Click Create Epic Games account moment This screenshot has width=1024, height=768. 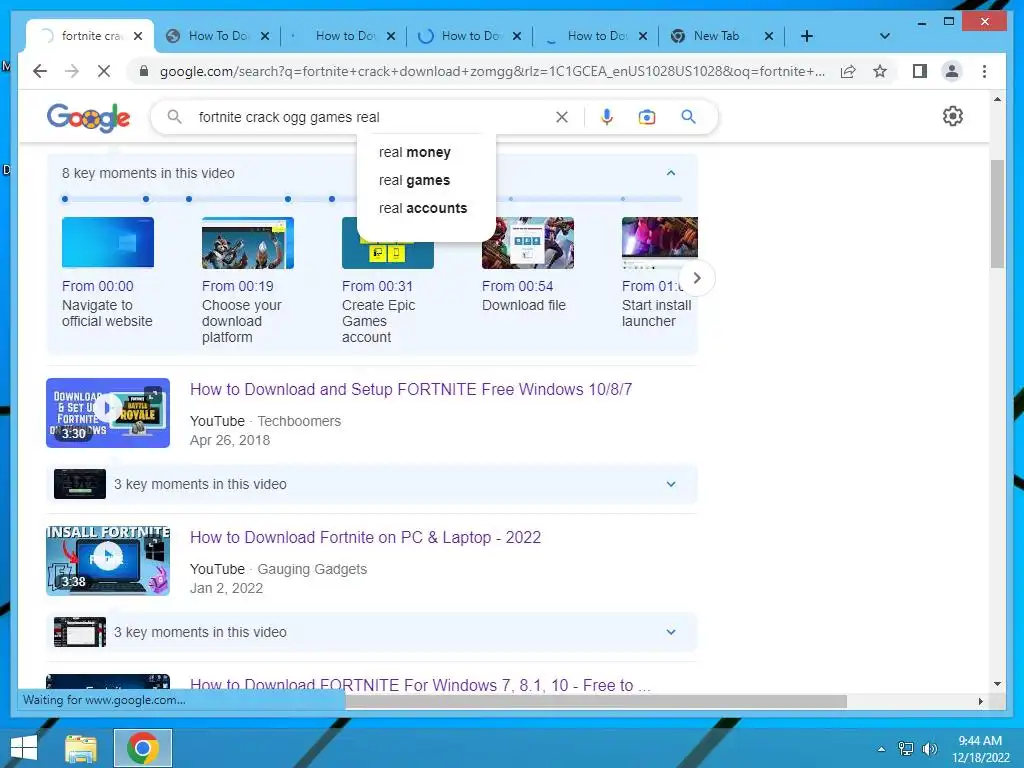[x=378, y=321]
